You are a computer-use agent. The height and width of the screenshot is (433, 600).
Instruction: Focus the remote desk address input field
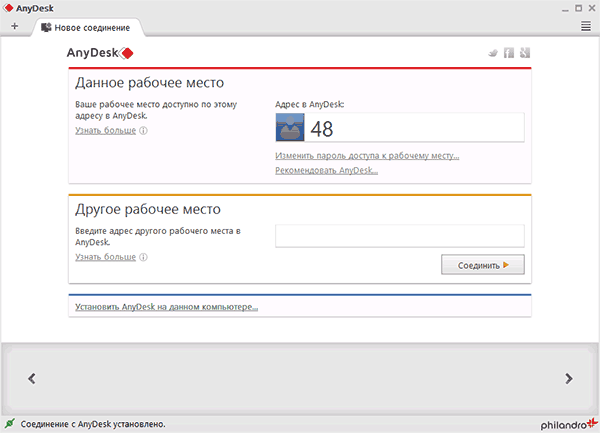click(399, 236)
